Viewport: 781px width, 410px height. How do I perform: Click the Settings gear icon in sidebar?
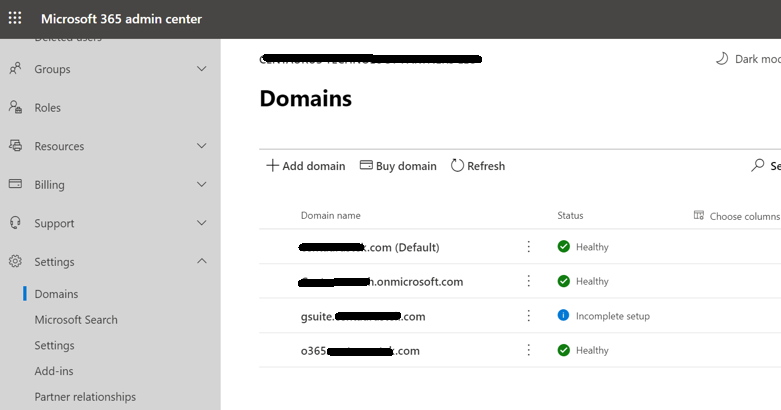tap(15, 262)
